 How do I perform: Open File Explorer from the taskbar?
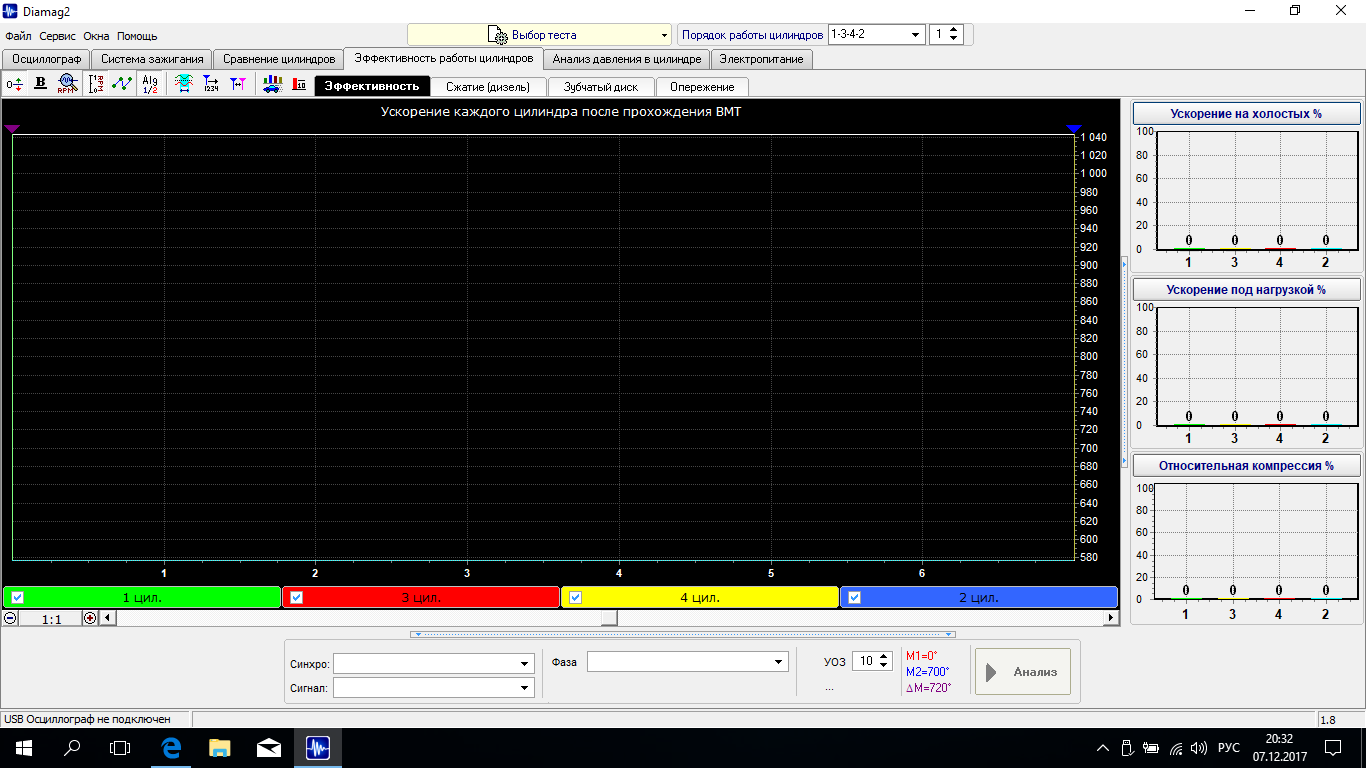pos(219,747)
